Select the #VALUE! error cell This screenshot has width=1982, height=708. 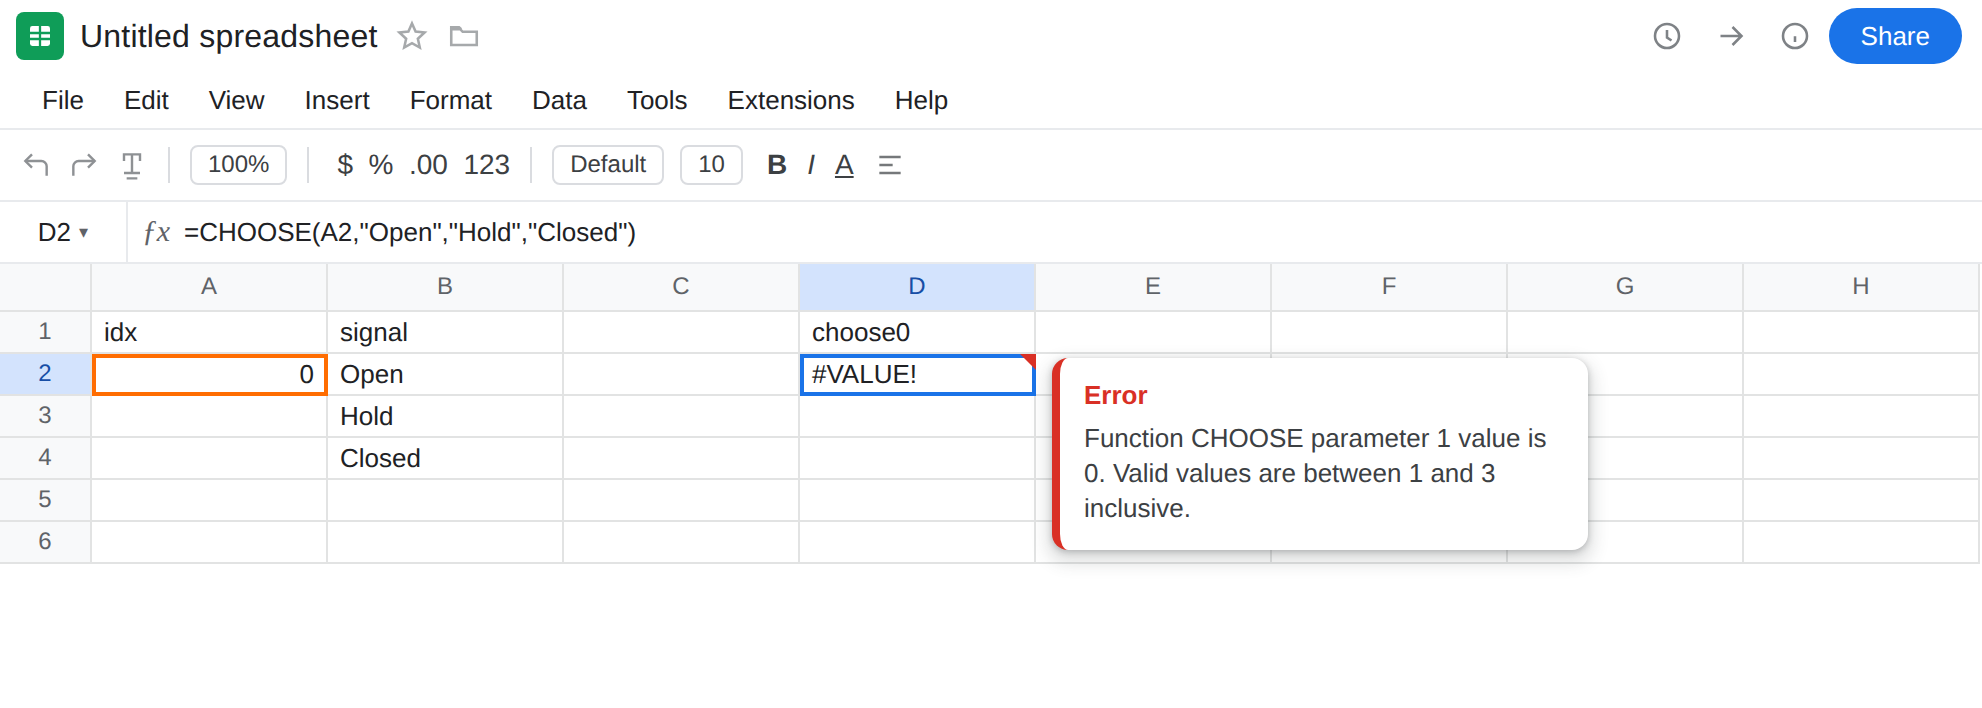coord(917,374)
